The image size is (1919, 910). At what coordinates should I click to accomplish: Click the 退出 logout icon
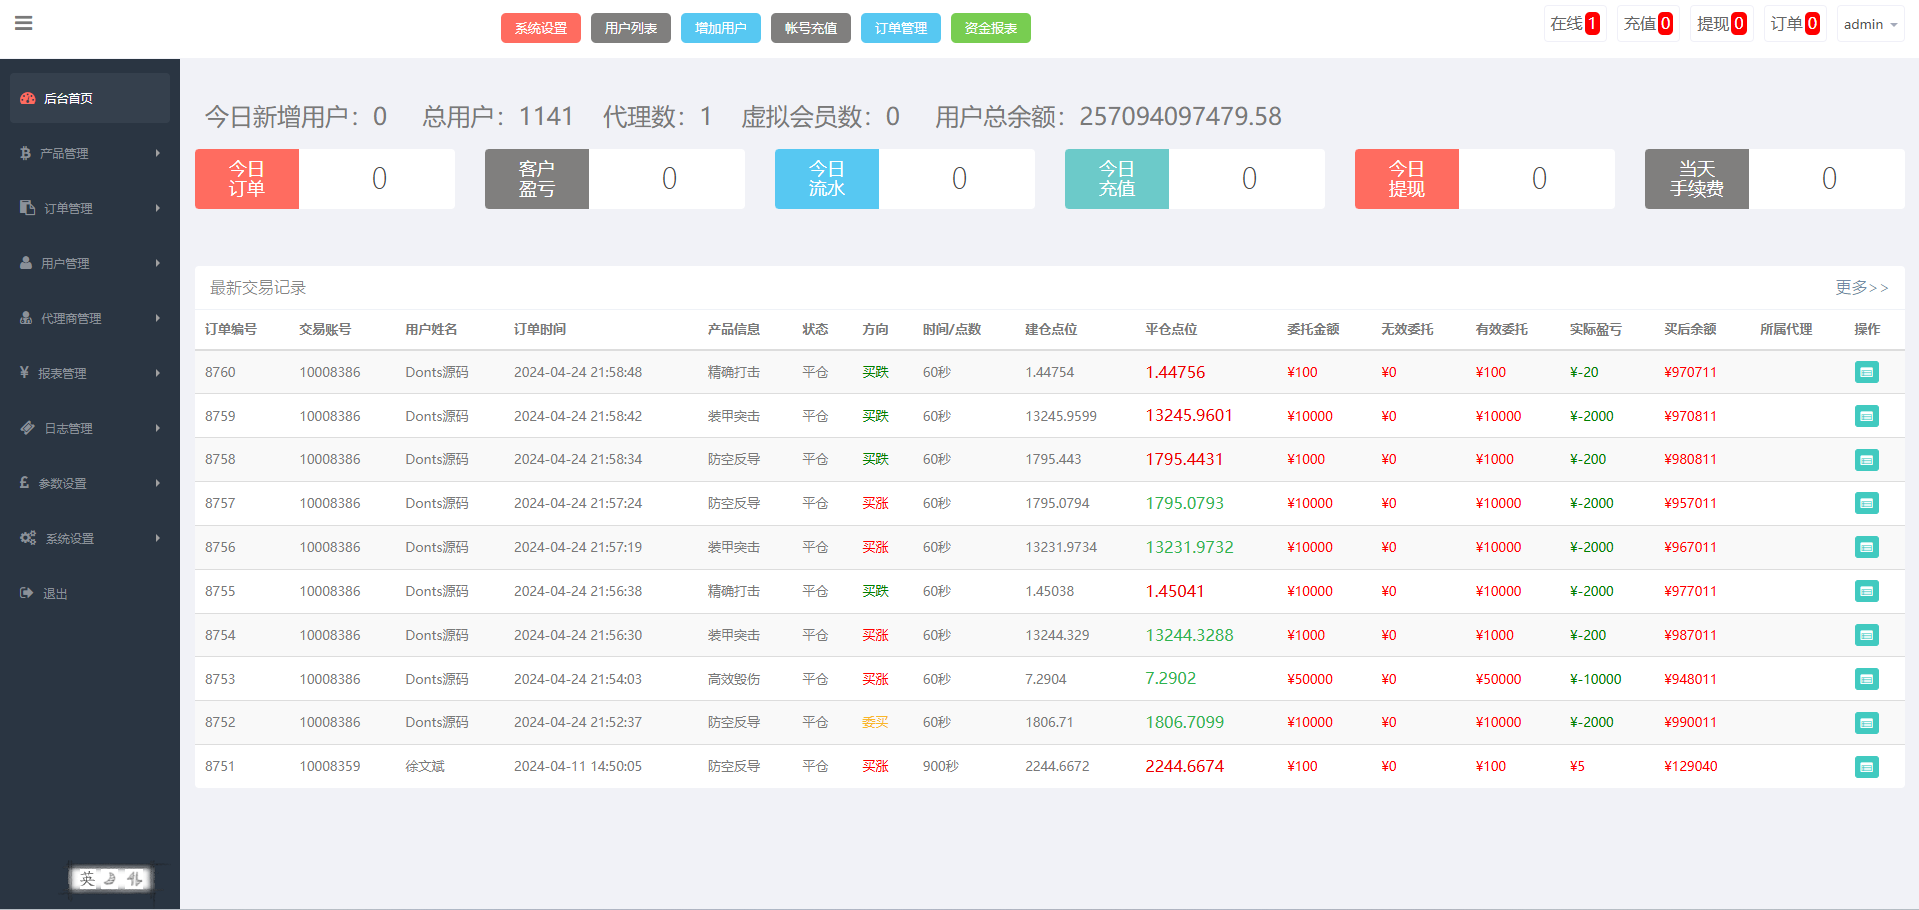(x=27, y=593)
